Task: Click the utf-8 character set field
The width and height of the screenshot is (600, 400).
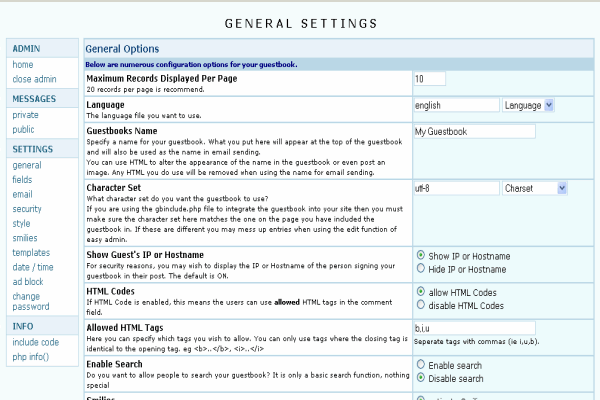Action: pyautogui.click(x=455, y=187)
